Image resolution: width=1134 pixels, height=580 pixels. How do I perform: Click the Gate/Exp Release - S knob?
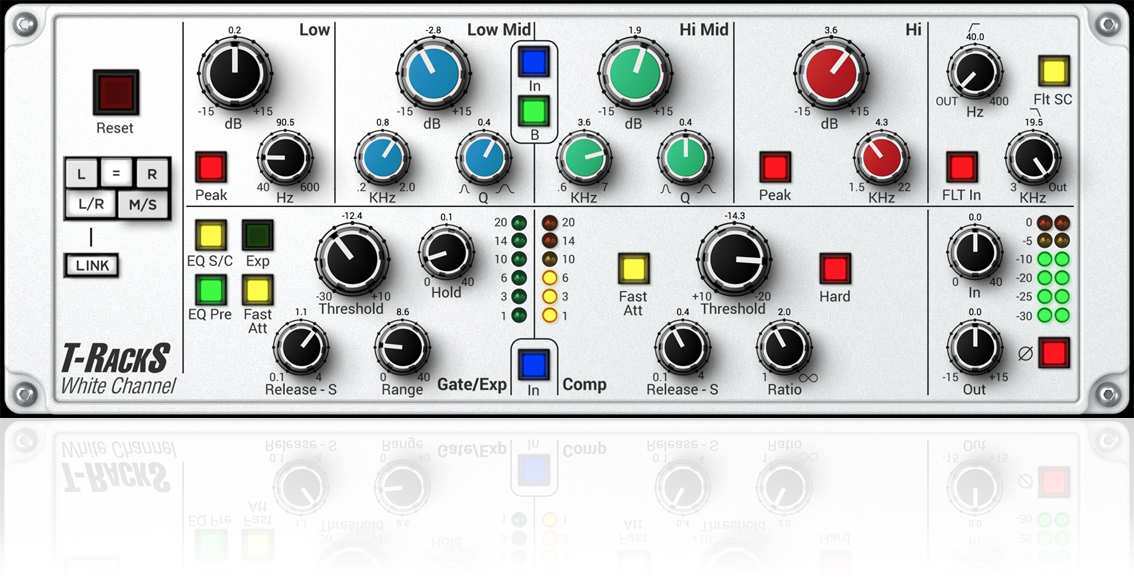(x=301, y=348)
